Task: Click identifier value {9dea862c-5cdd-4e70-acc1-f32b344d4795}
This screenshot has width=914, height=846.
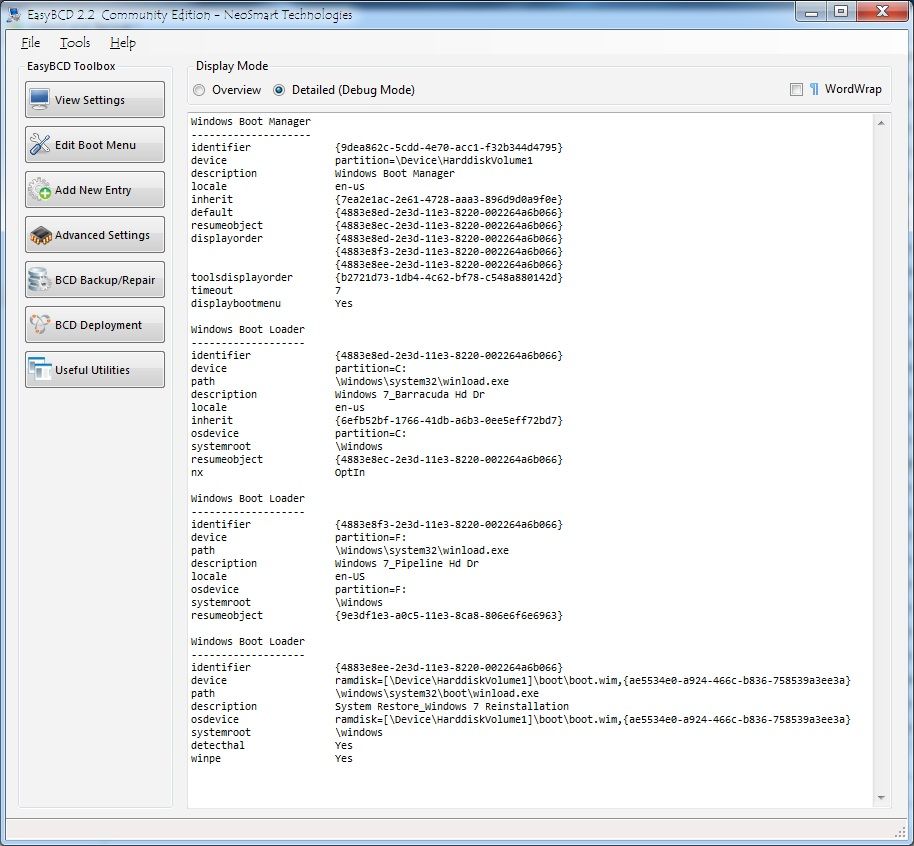Action: (449, 148)
